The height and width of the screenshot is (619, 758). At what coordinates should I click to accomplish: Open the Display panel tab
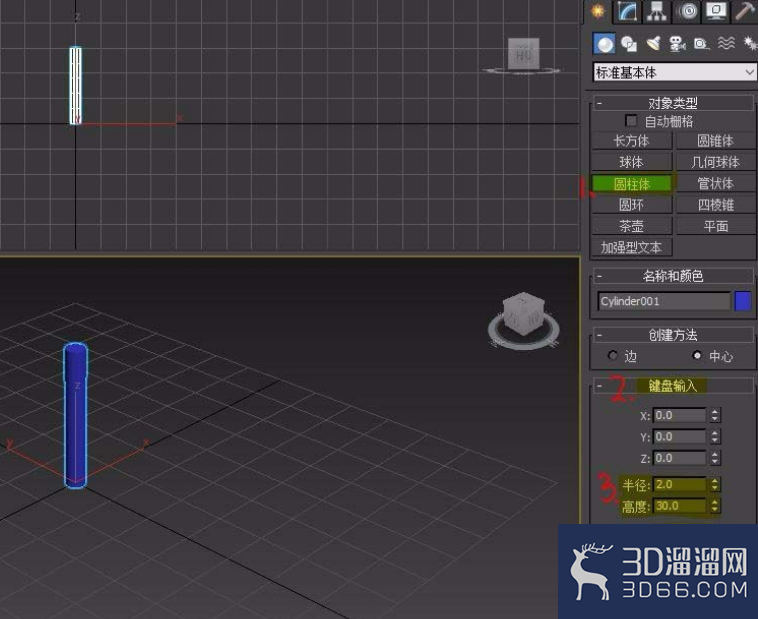(x=716, y=11)
